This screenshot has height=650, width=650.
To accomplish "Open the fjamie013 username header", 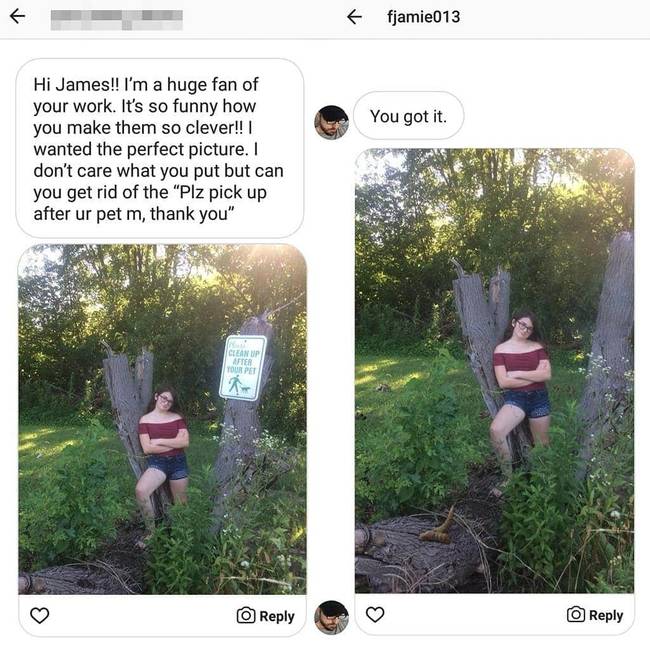I will 423,17.
